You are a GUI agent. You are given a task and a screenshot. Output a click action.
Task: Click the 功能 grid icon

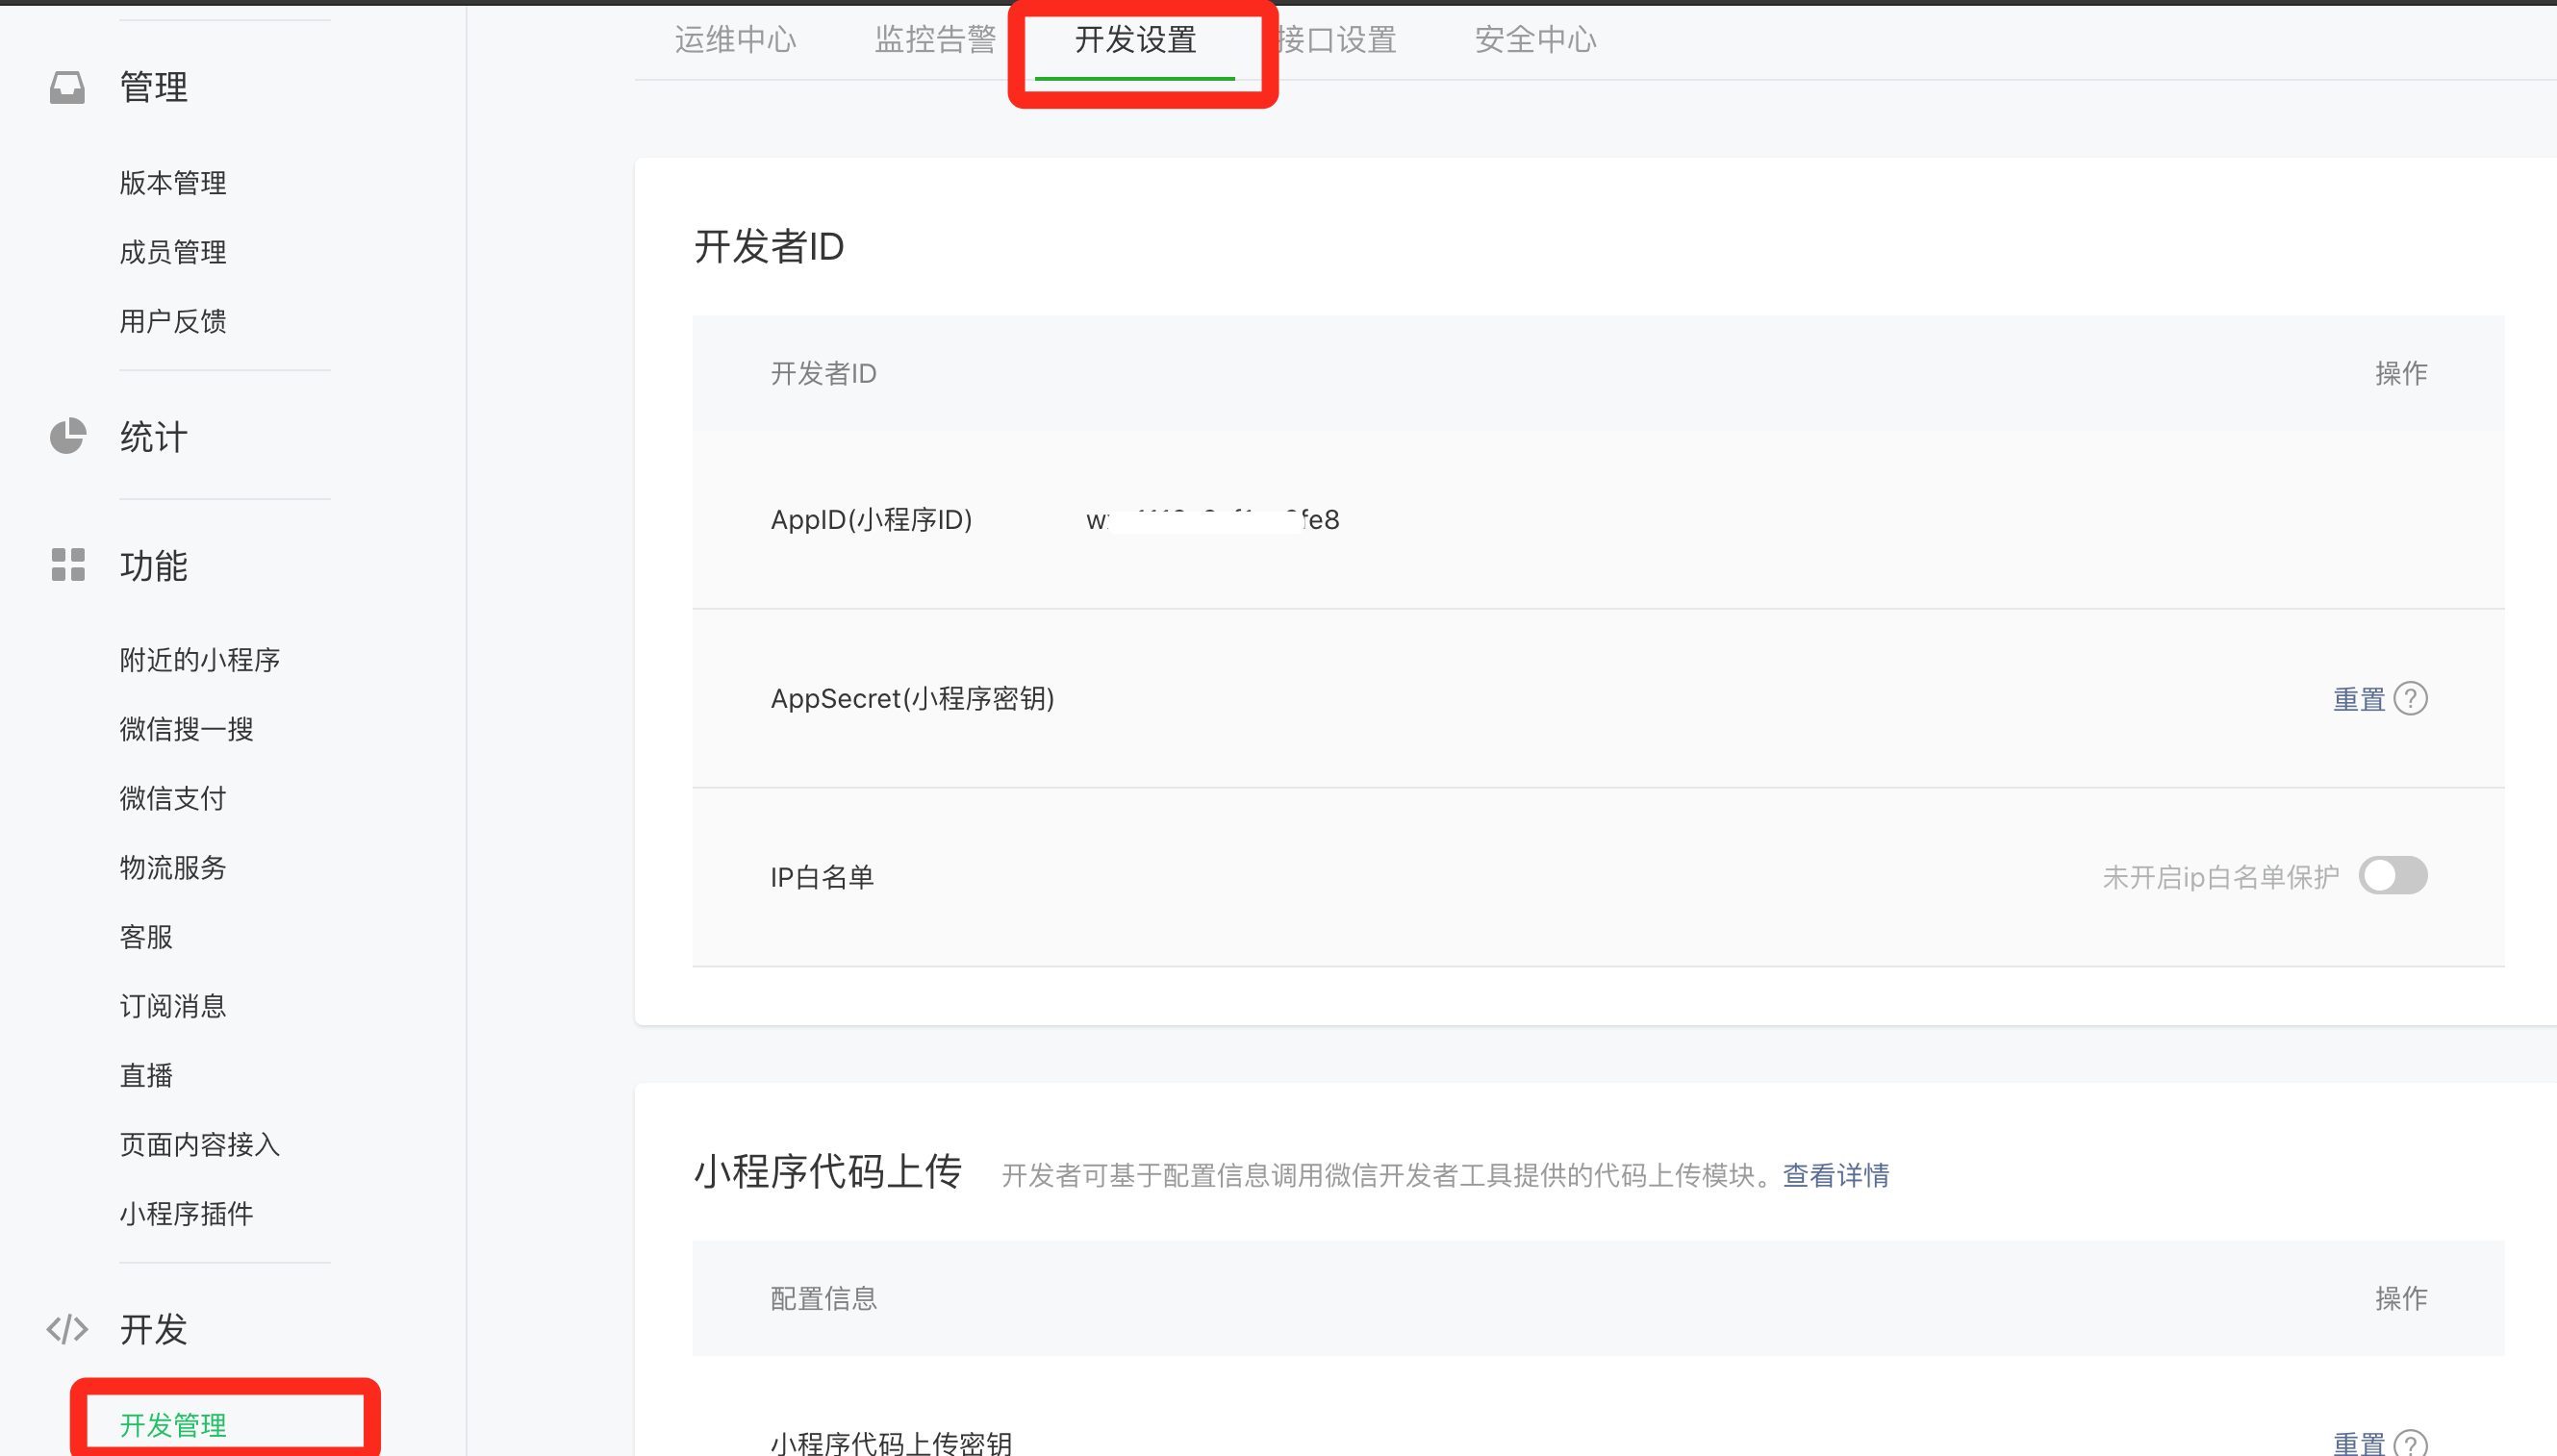67,565
